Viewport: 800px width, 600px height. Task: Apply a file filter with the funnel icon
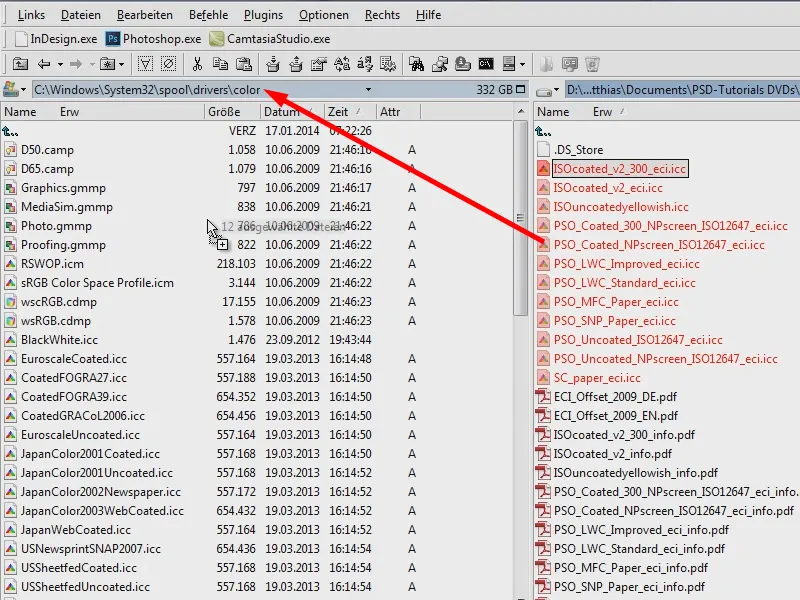click(145, 63)
